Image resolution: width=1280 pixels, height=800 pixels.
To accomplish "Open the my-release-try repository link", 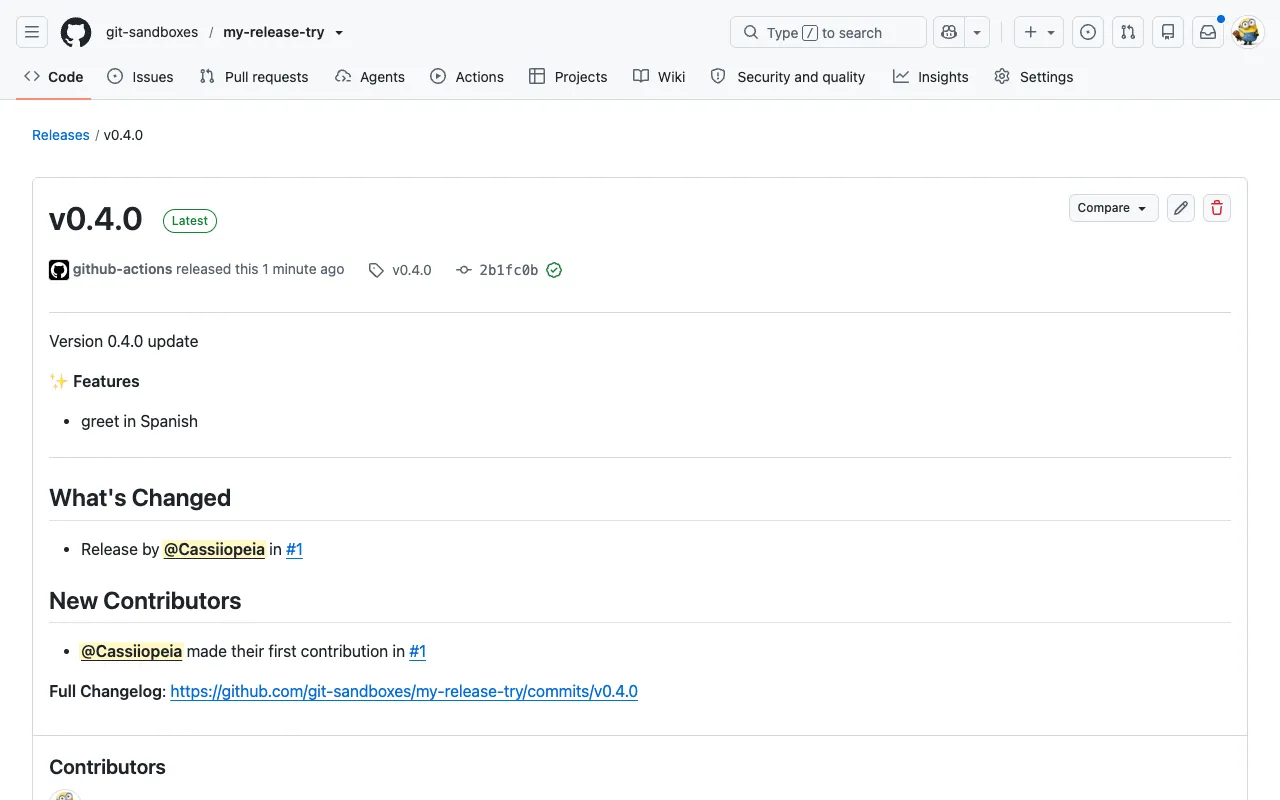I will (x=274, y=32).
